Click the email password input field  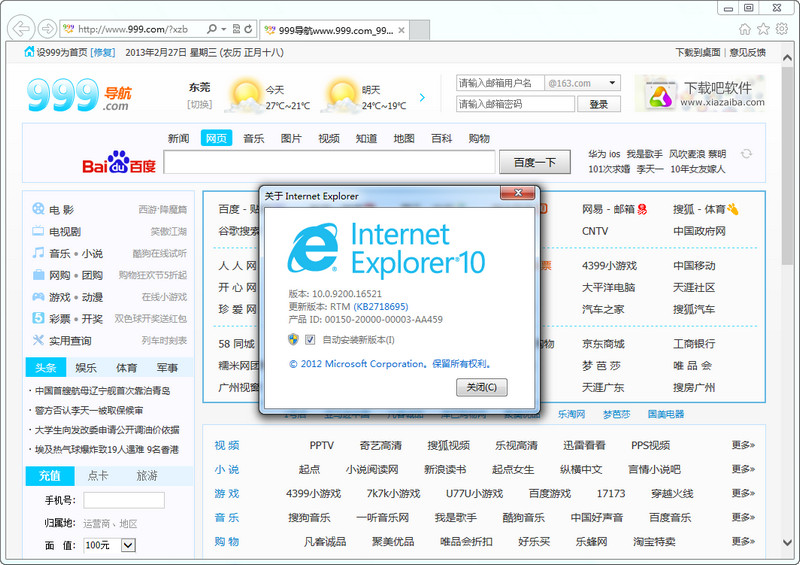[515, 104]
